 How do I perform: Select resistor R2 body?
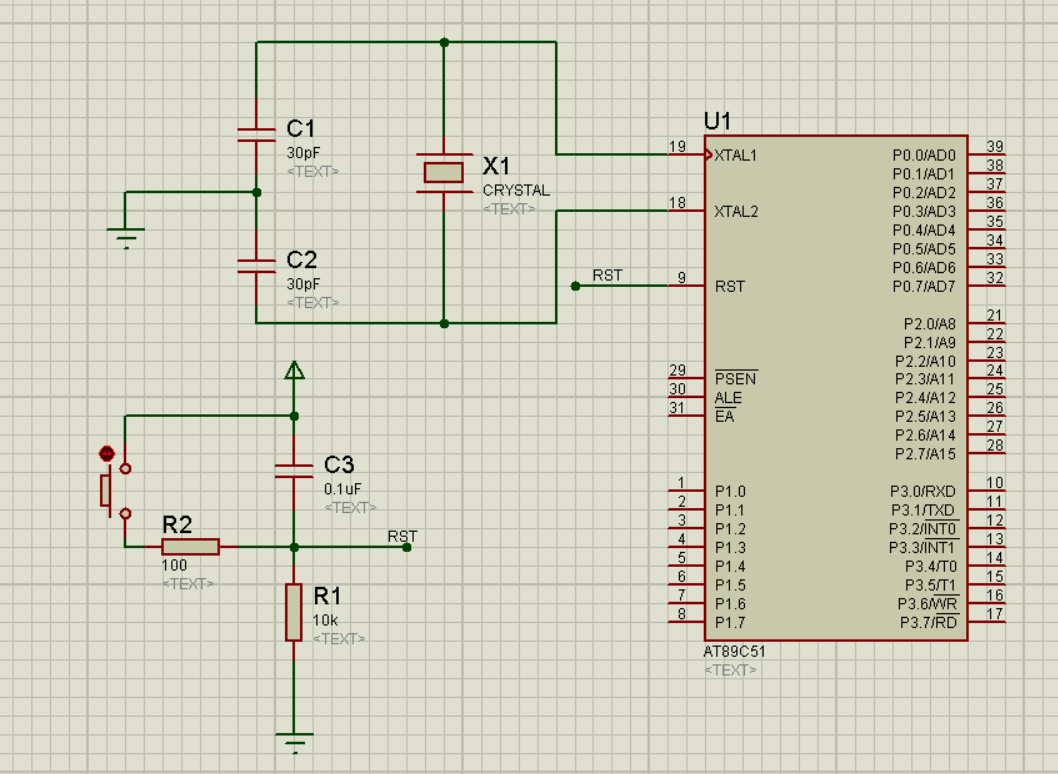(x=190, y=547)
